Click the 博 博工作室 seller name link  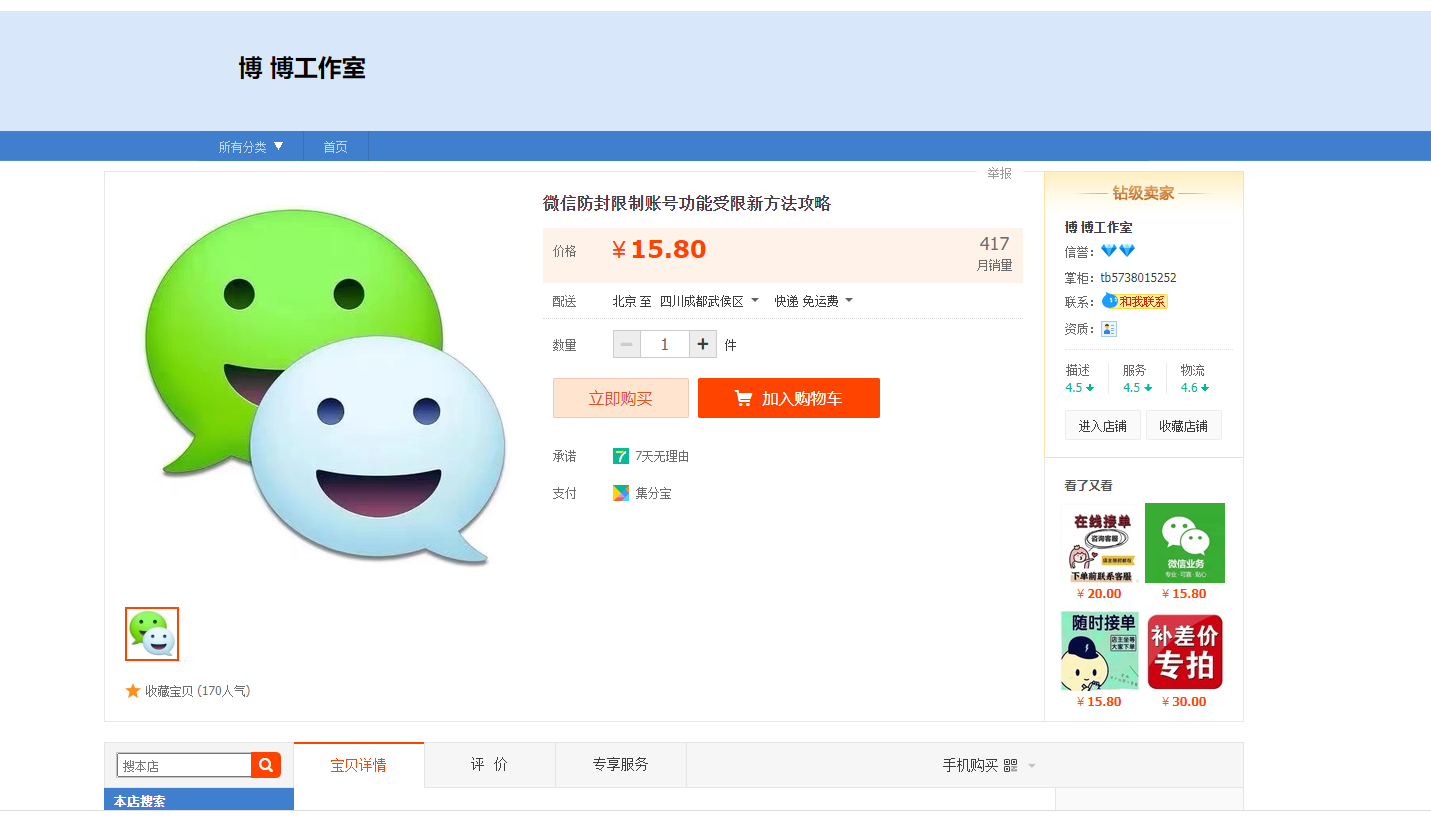(x=1098, y=227)
